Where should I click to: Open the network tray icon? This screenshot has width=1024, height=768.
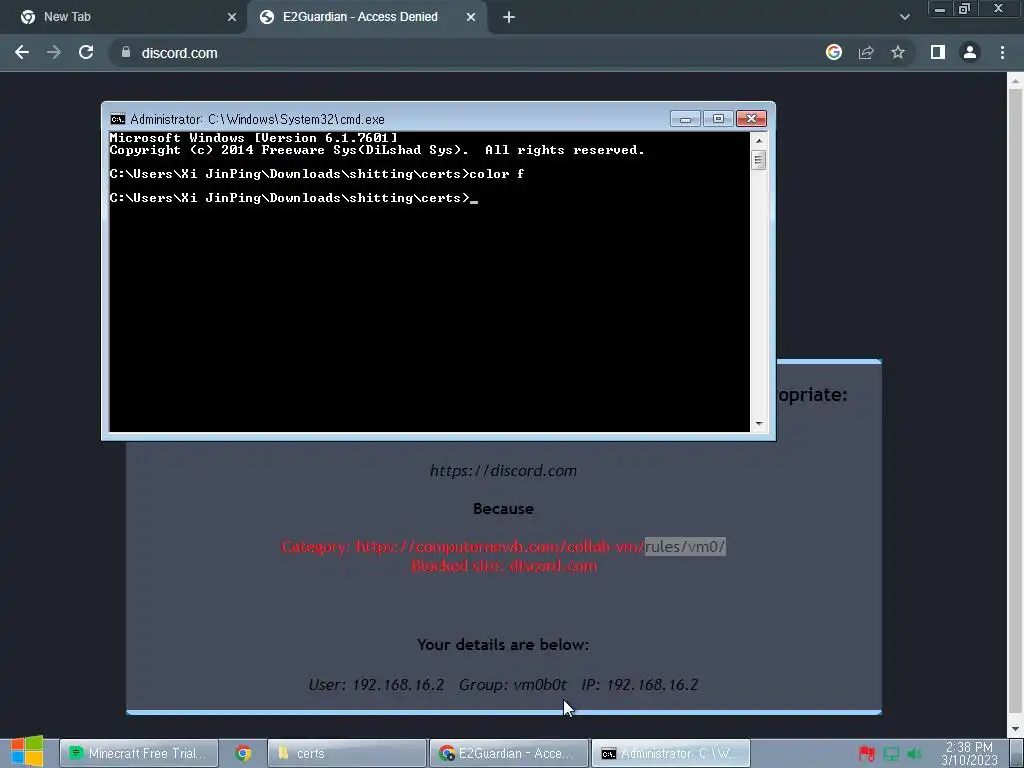[x=891, y=754]
